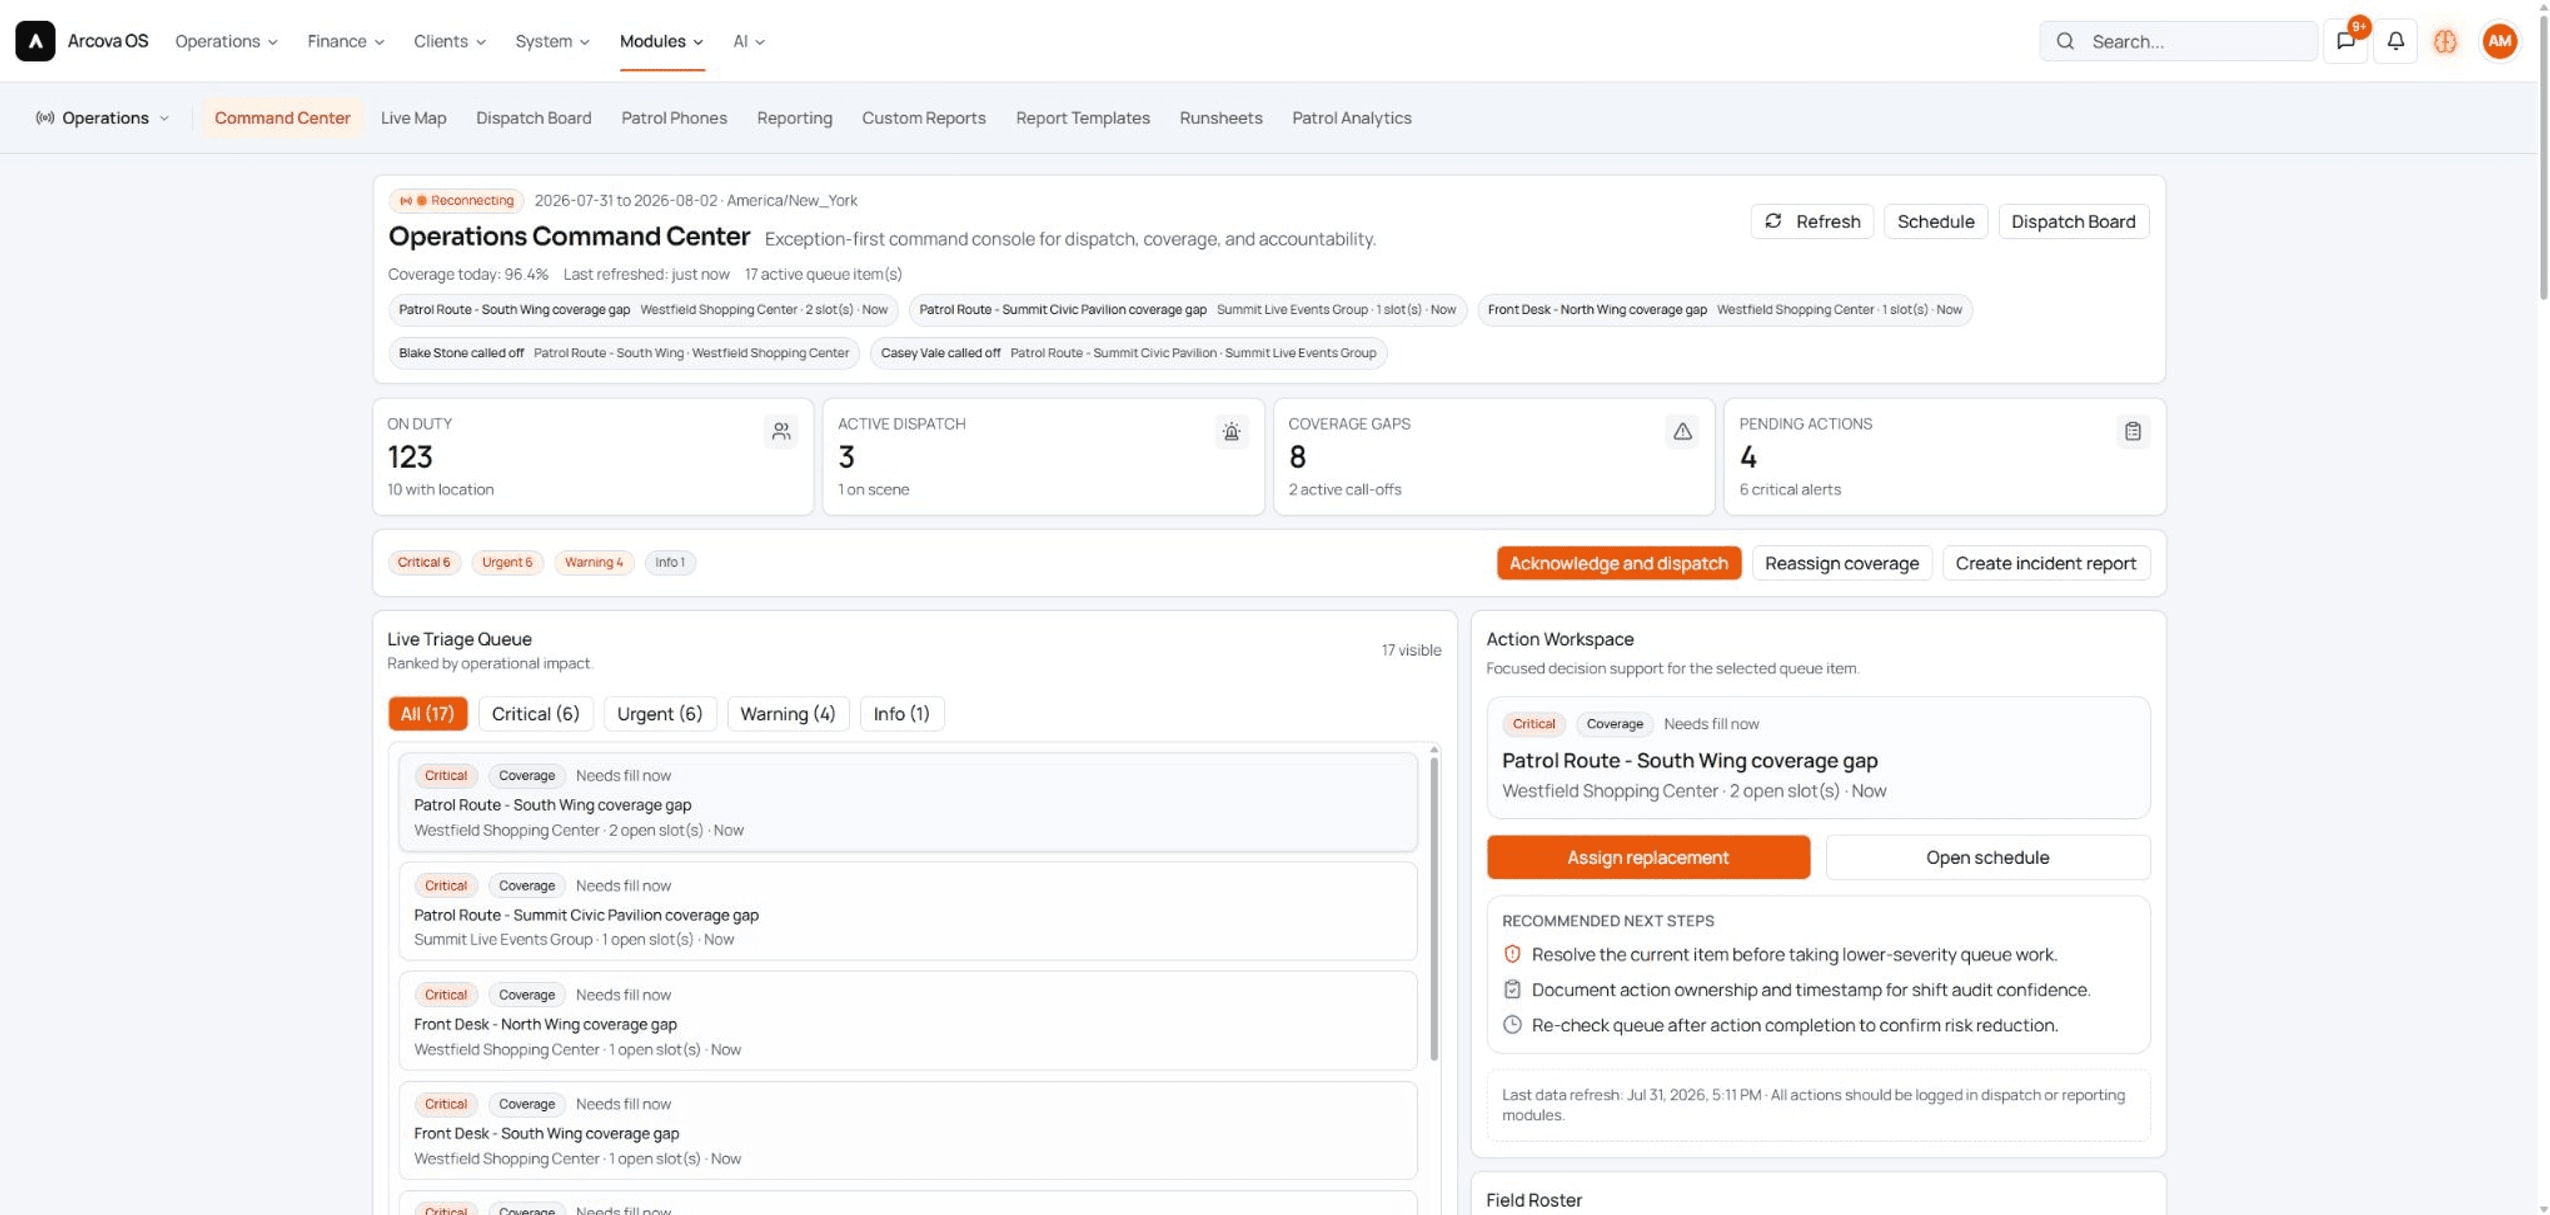
Task: Click the Blake Stone called off chip
Action: pos(623,353)
